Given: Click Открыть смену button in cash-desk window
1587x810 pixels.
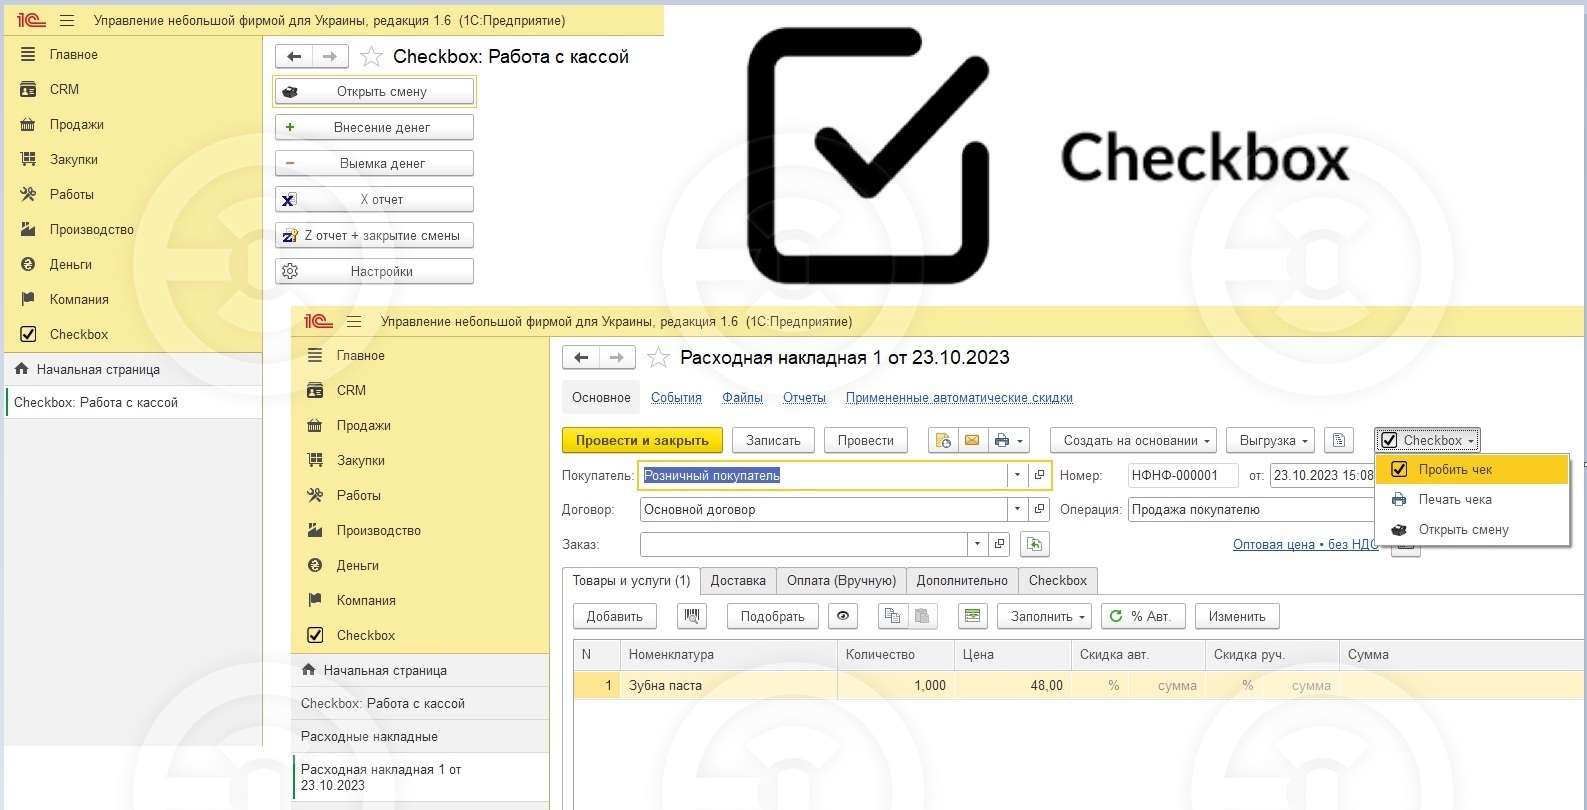Looking at the screenshot, I should pyautogui.click(x=375, y=91).
